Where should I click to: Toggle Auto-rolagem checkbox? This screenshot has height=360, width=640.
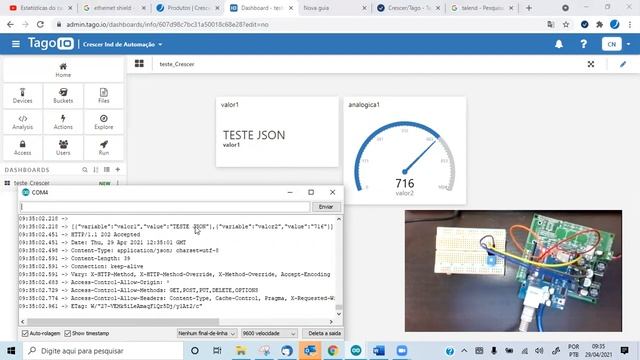click(x=25, y=333)
